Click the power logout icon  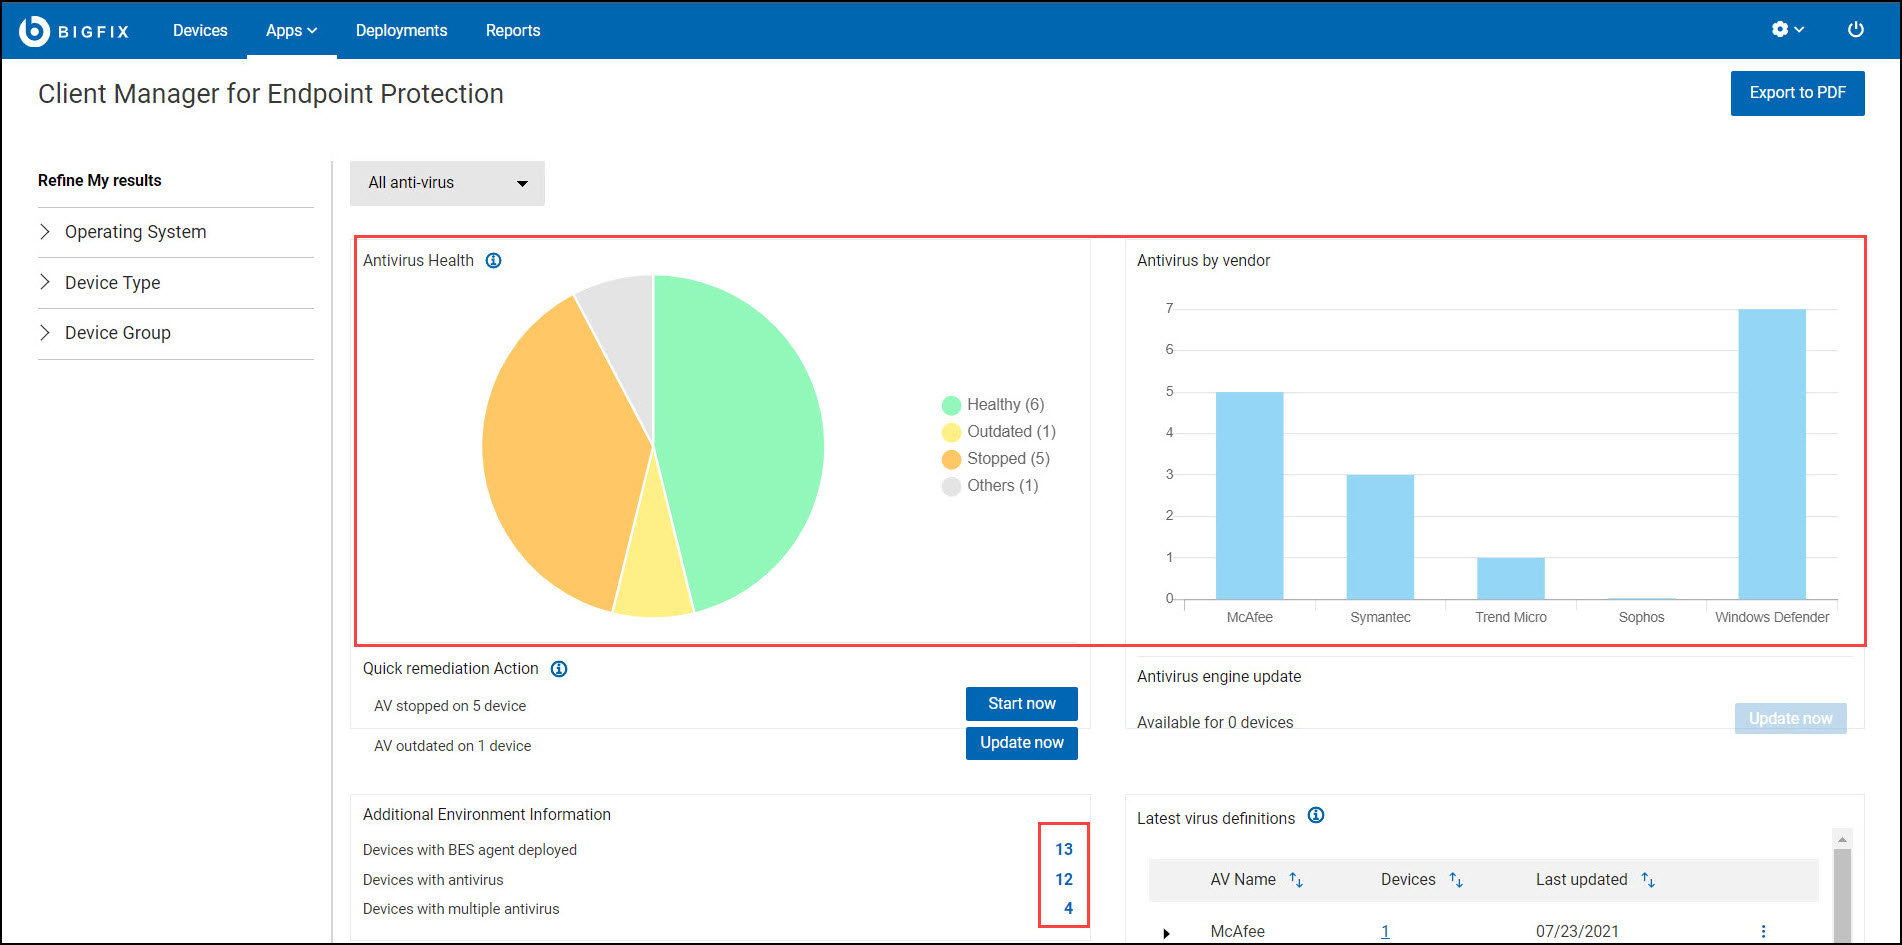1855,30
